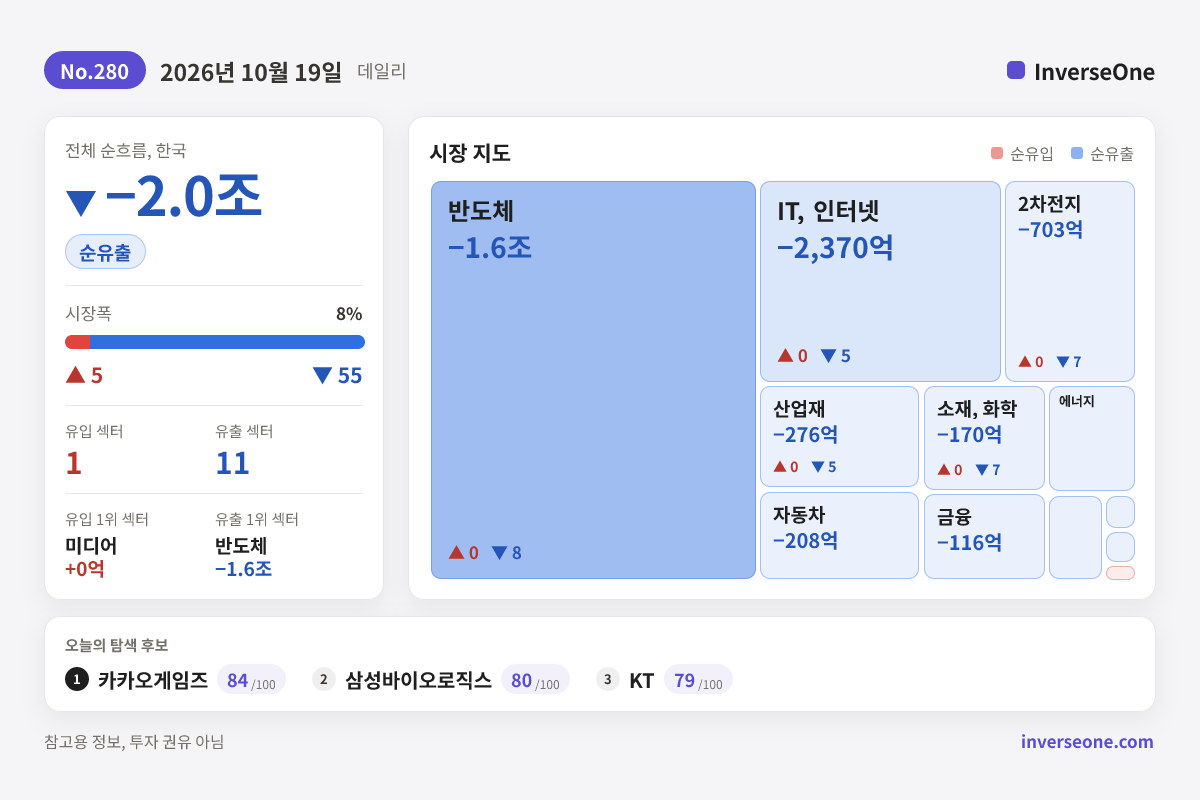
Task: Click the 순유출 status pill
Action: [105, 252]
